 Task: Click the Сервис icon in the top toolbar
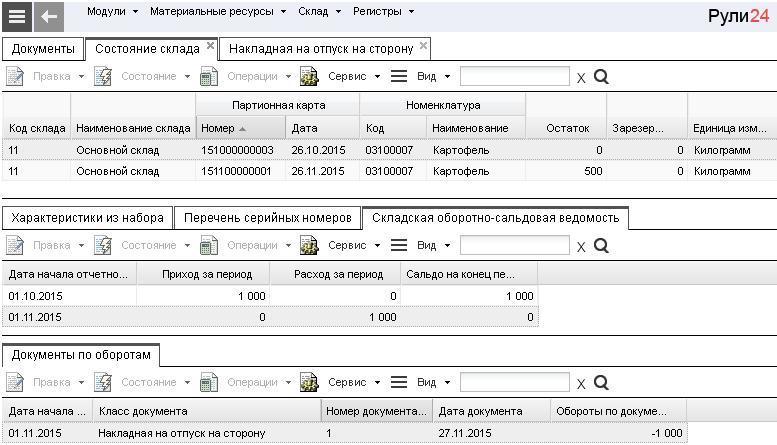(309, 76)
